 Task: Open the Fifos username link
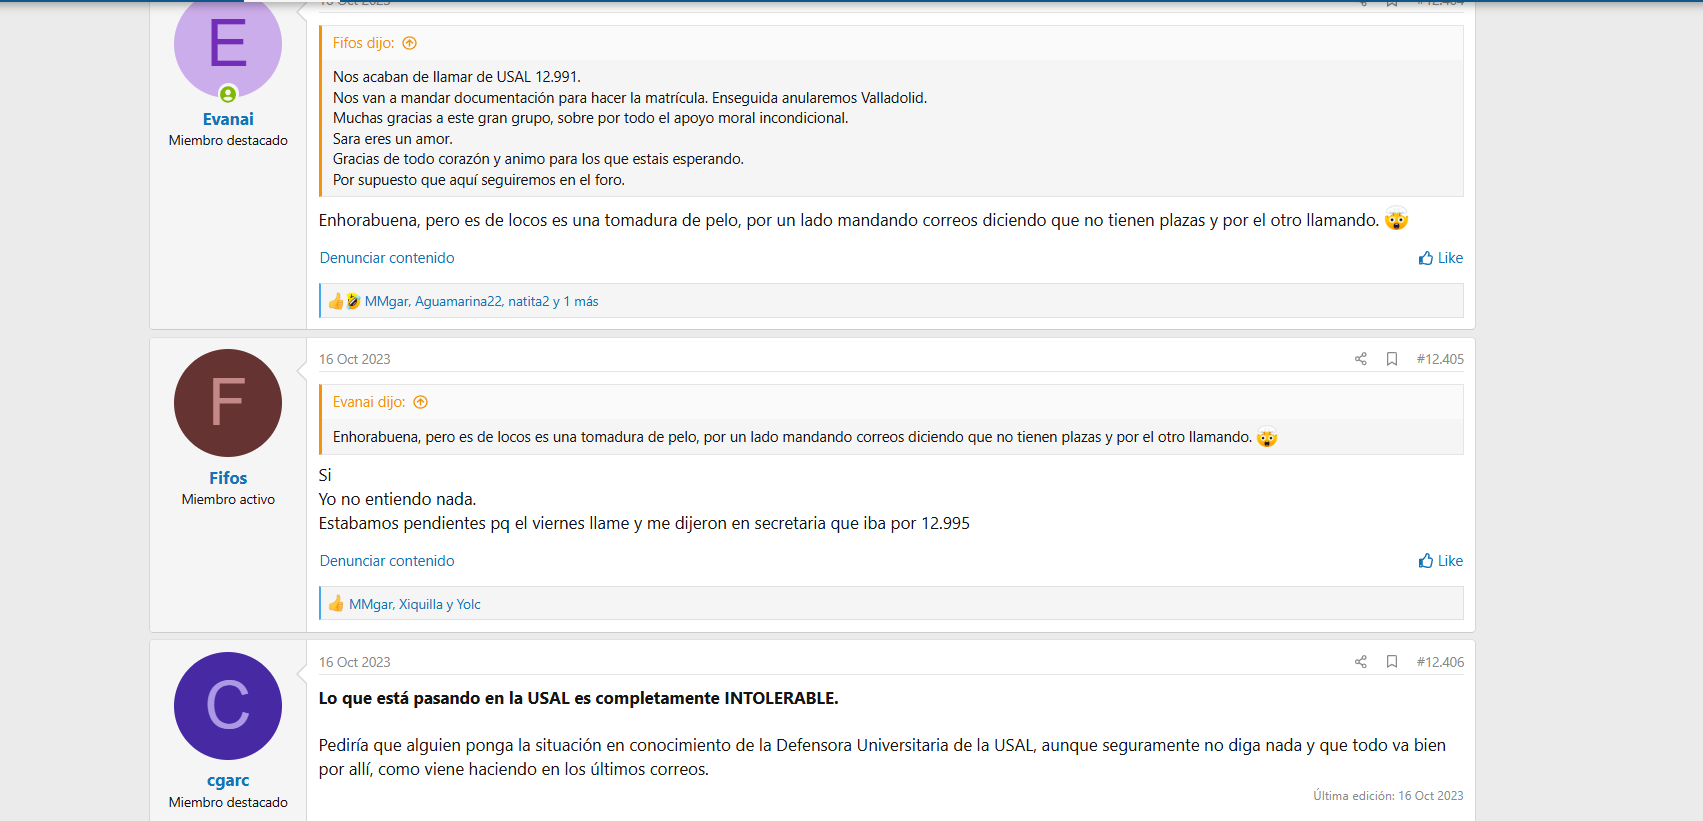228,478
